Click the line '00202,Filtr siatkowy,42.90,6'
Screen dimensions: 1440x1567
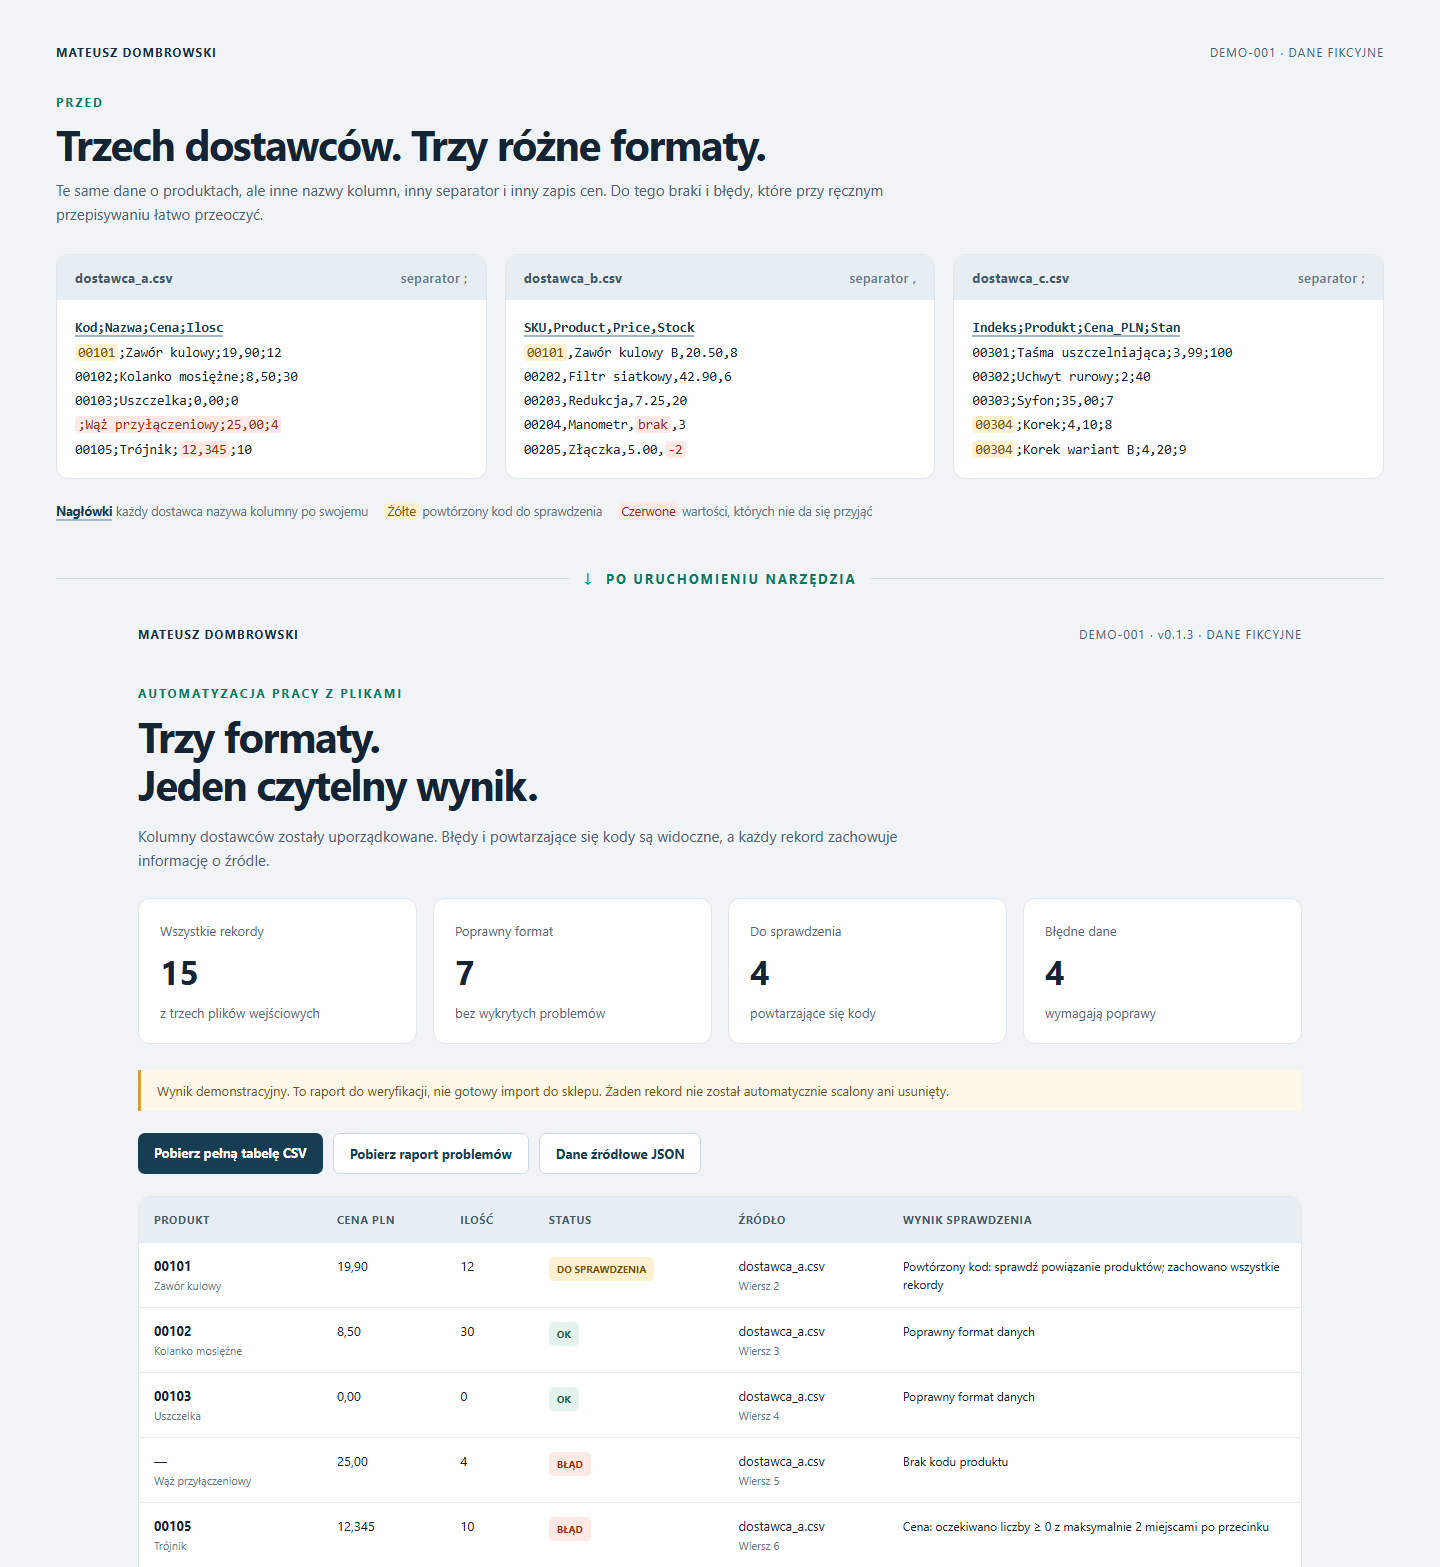628,377
